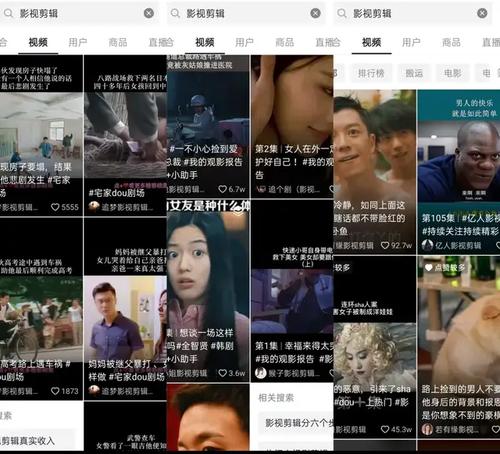Screen dimensions: 500x454
Task: Clear the search text in the left screen
Action: pos(149,13)
